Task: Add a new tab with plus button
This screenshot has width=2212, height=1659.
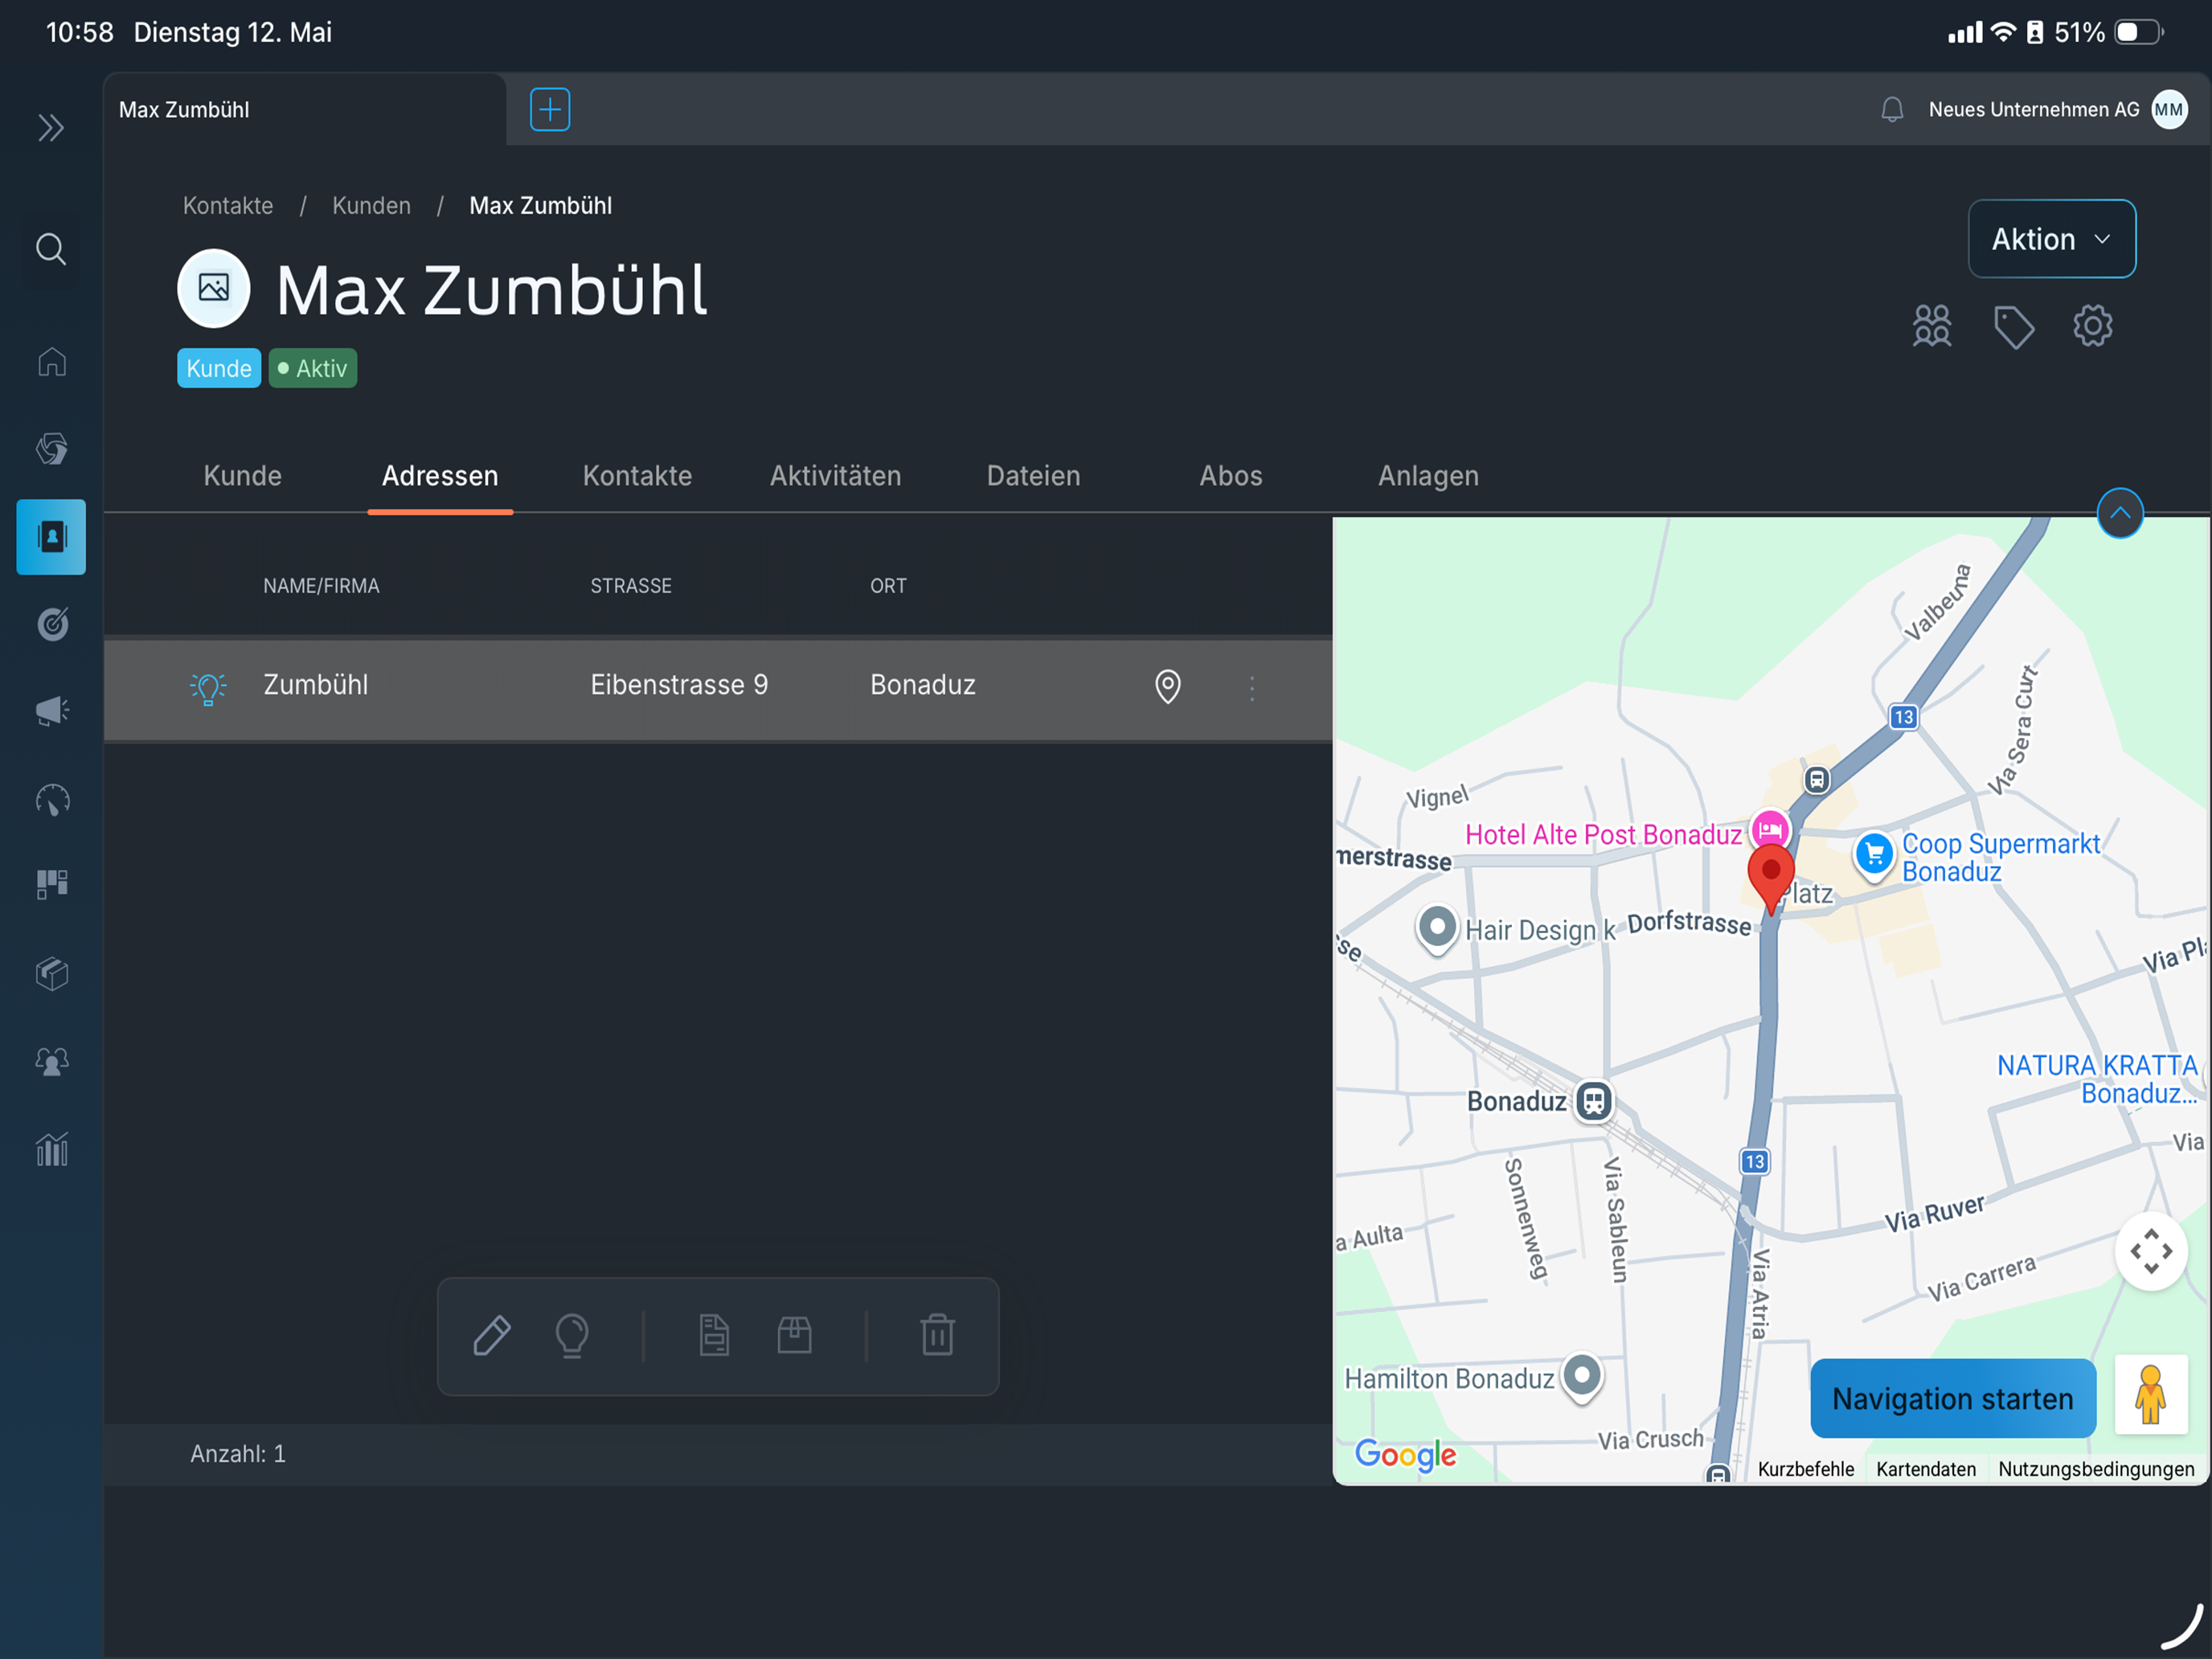Action: tap(550, 109)
